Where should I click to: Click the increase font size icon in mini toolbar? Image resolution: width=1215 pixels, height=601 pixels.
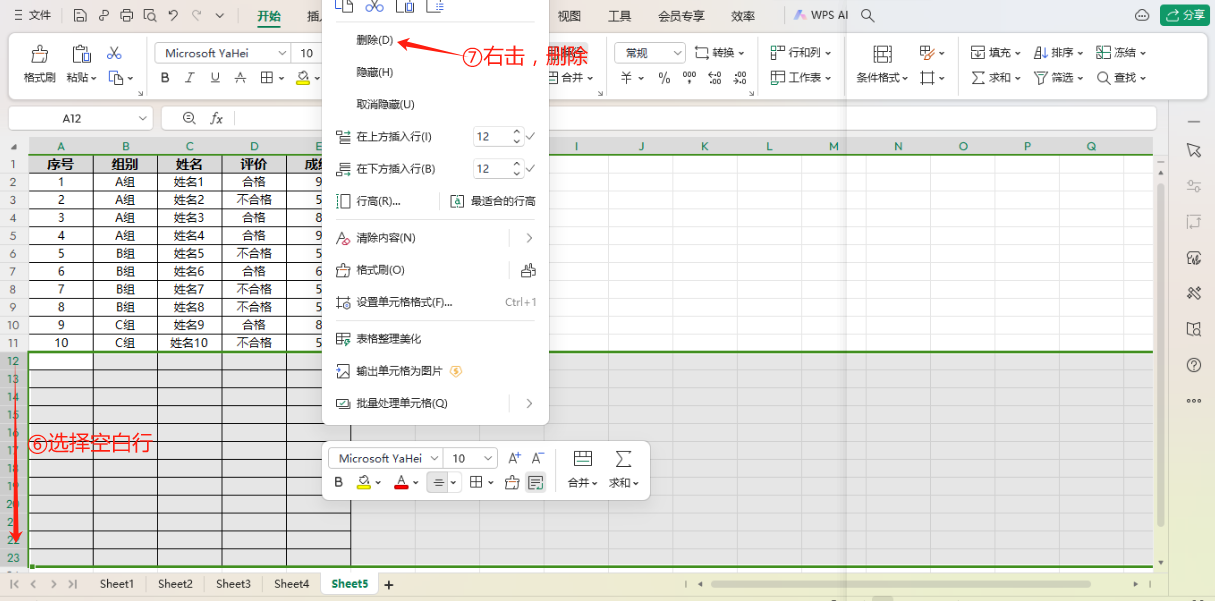pyautogui.click(x=515, y=458)
